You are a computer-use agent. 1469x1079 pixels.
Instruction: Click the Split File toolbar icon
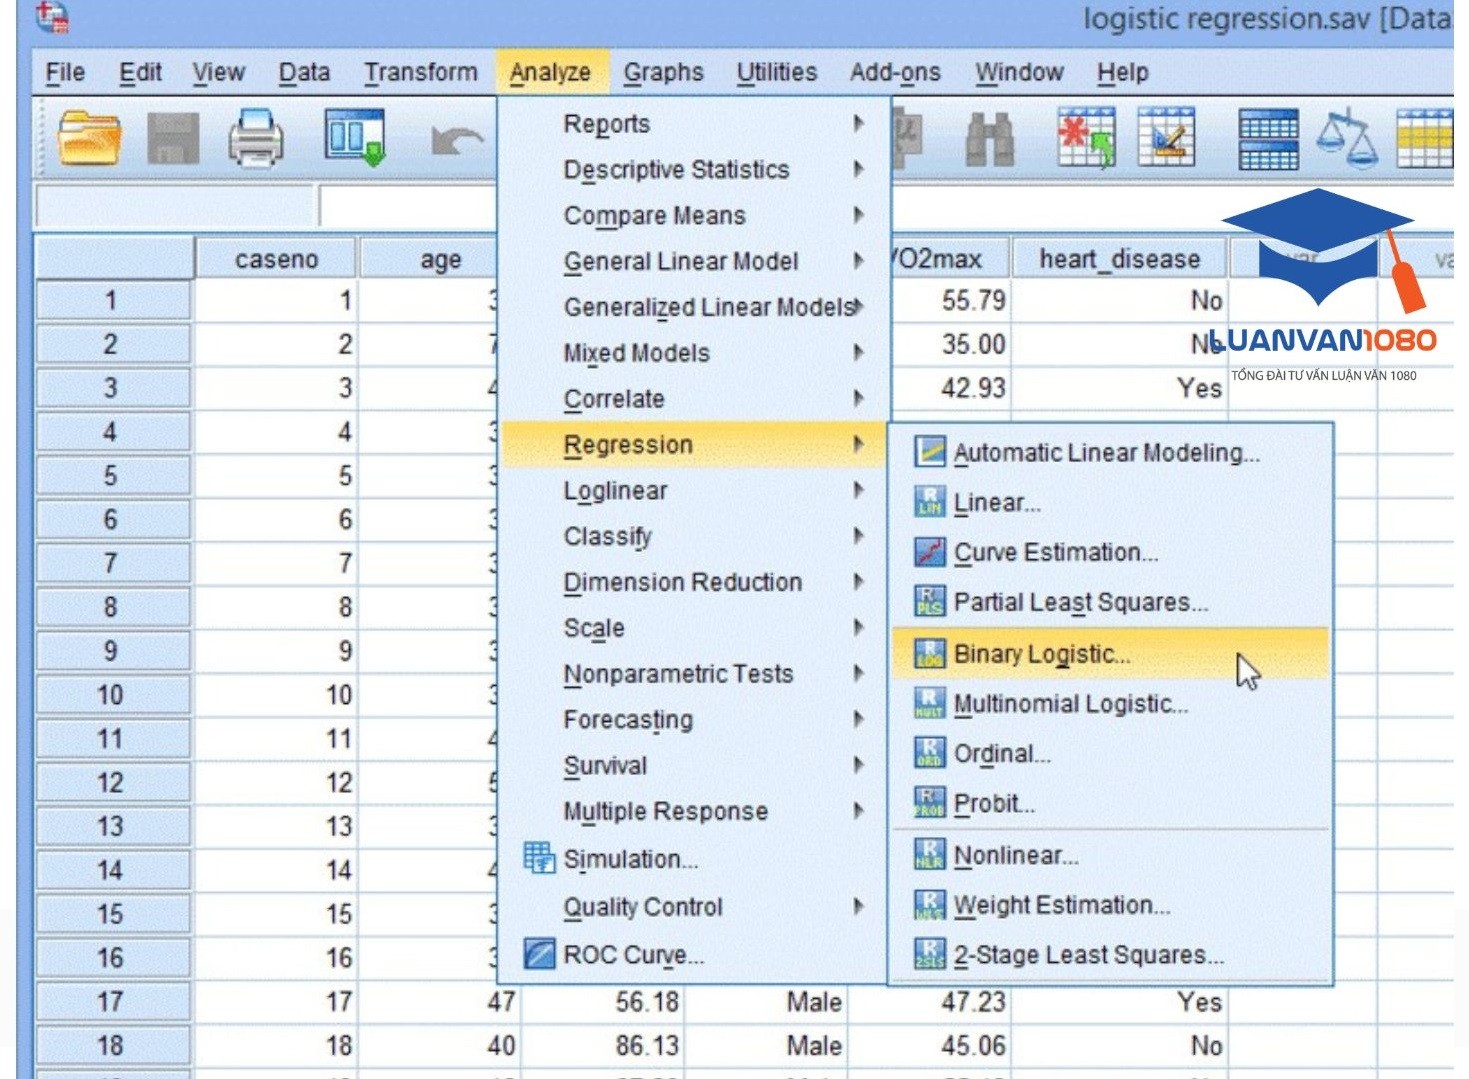1268,138
